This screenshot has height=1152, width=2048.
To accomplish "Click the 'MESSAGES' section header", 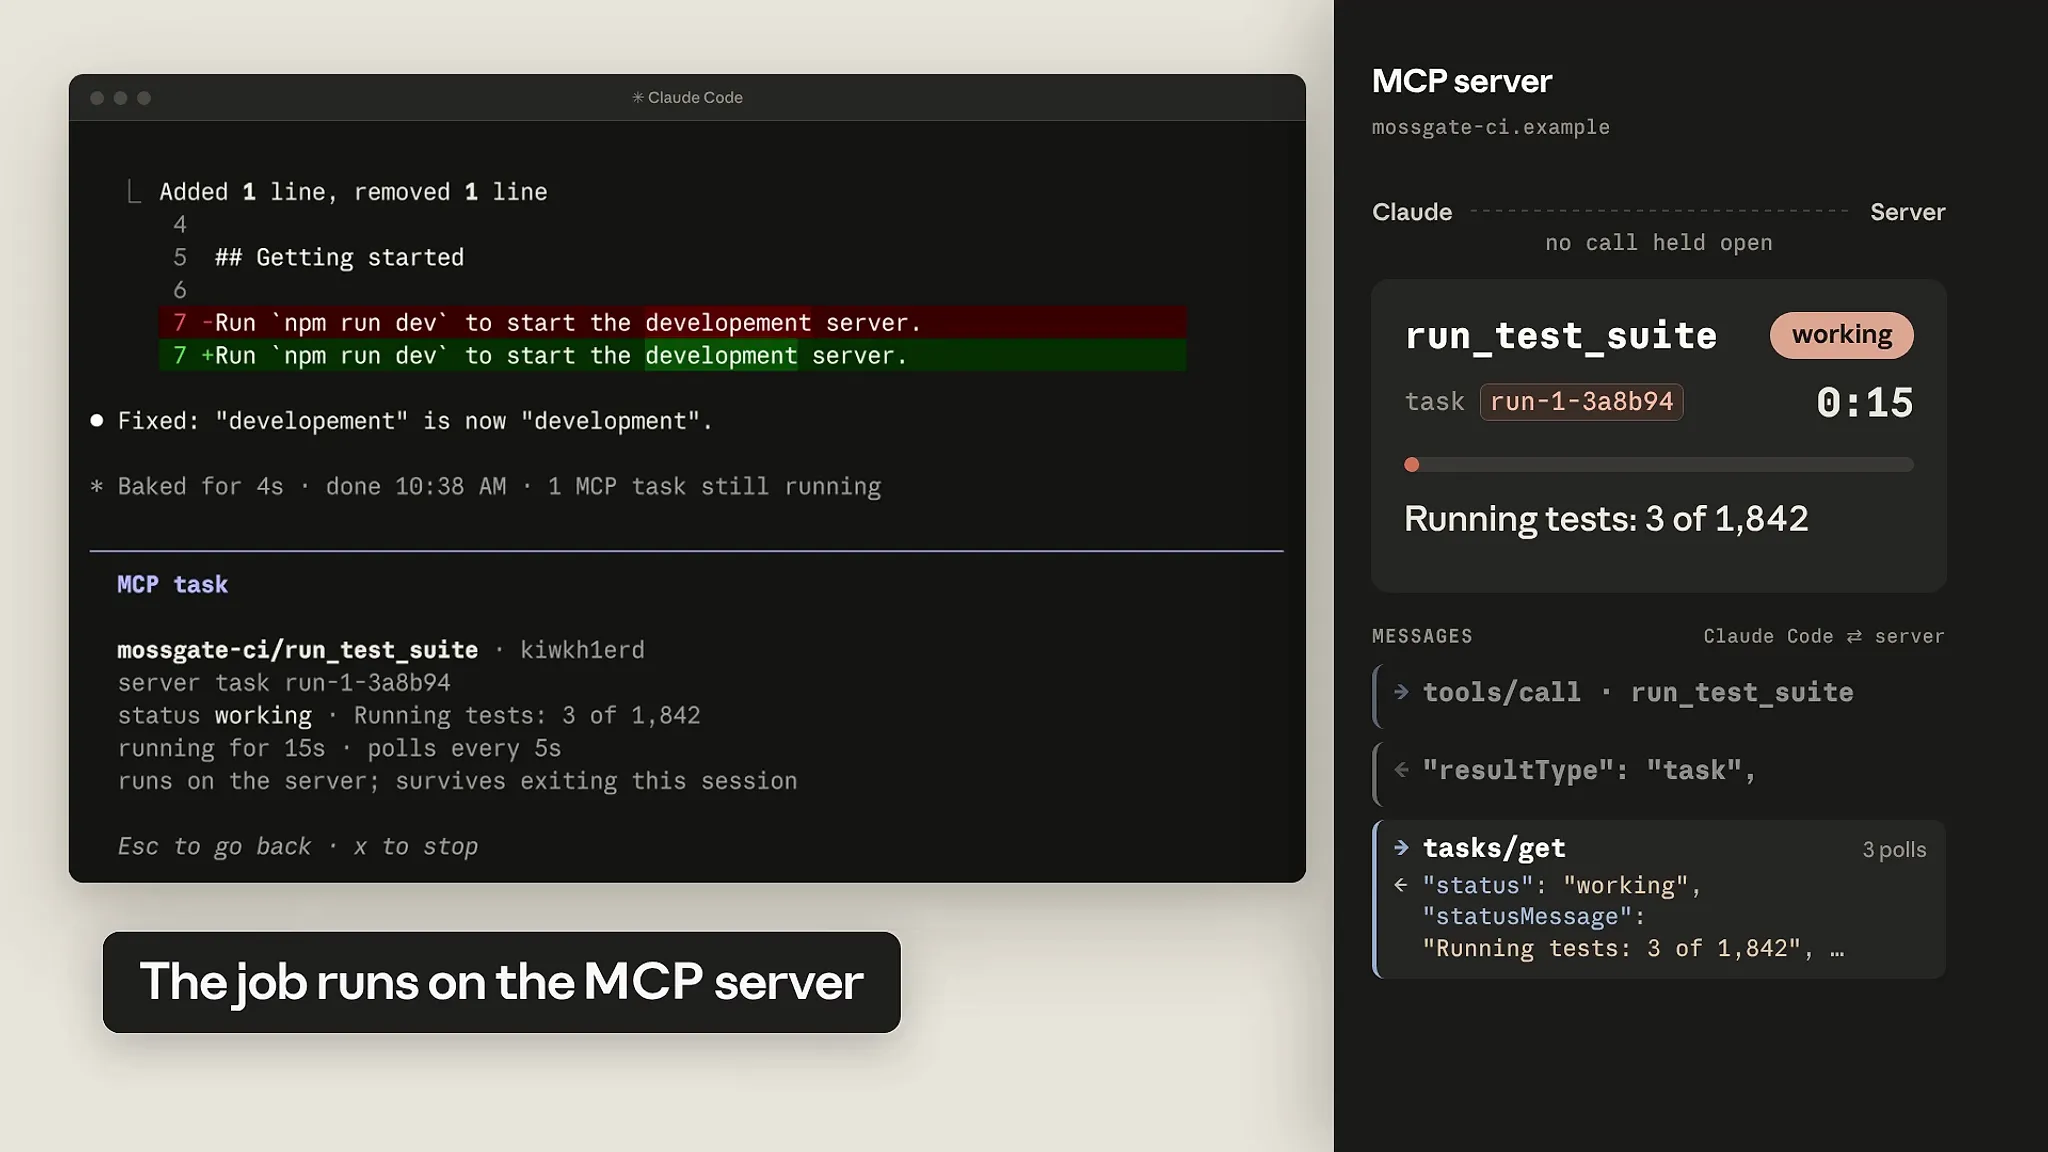I will 1422,637.
